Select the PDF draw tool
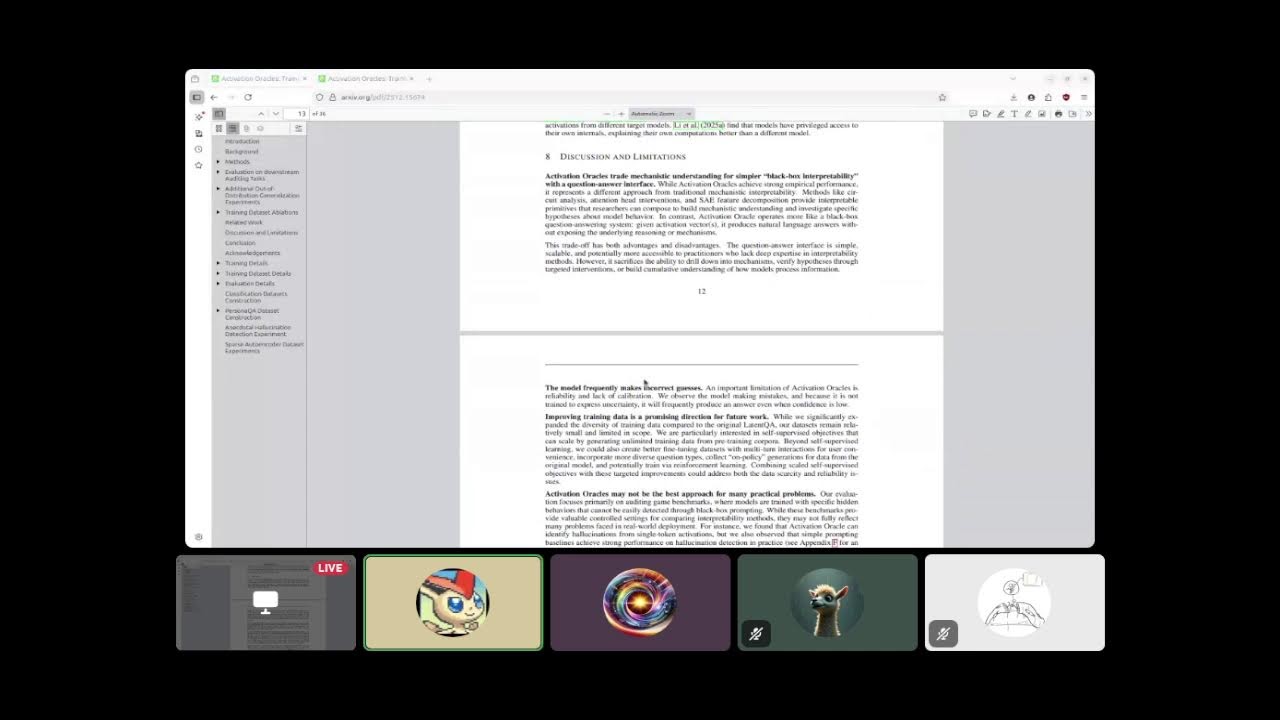The height and width of the screenshot is (720, 1280). pos(1028,114)
